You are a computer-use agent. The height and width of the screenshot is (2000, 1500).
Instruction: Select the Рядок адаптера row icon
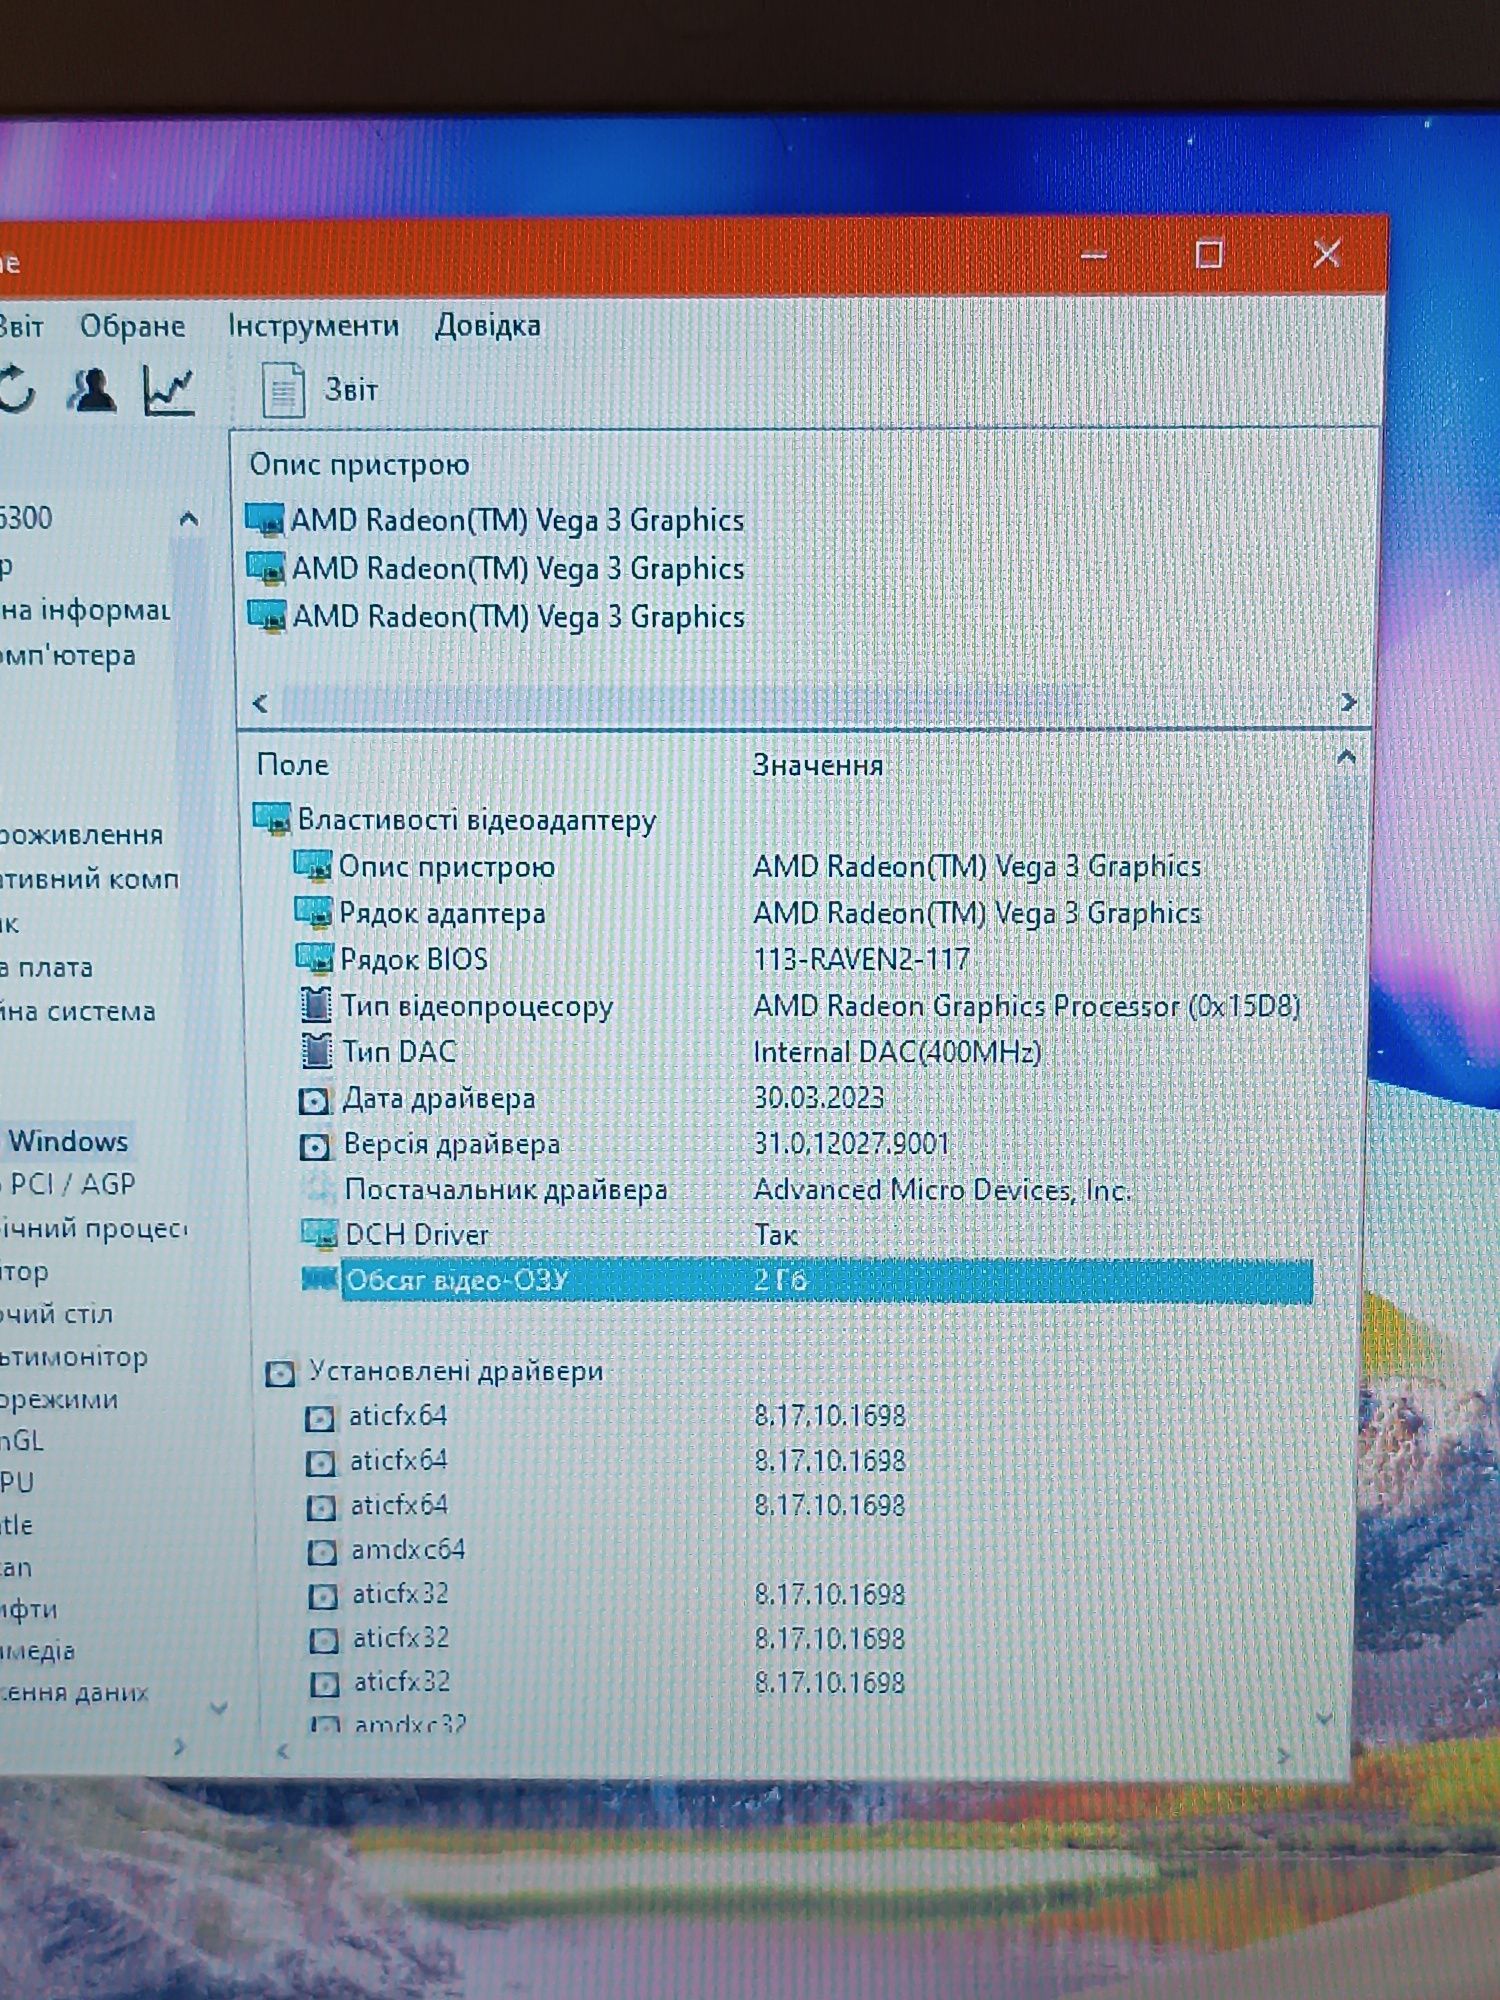tap(313, 912)
